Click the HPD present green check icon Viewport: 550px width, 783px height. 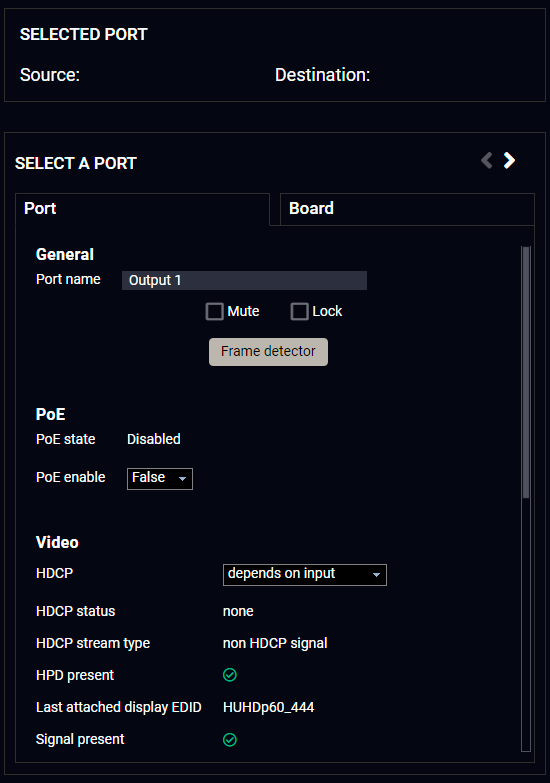pyautogui.click(x=230, y=675)
